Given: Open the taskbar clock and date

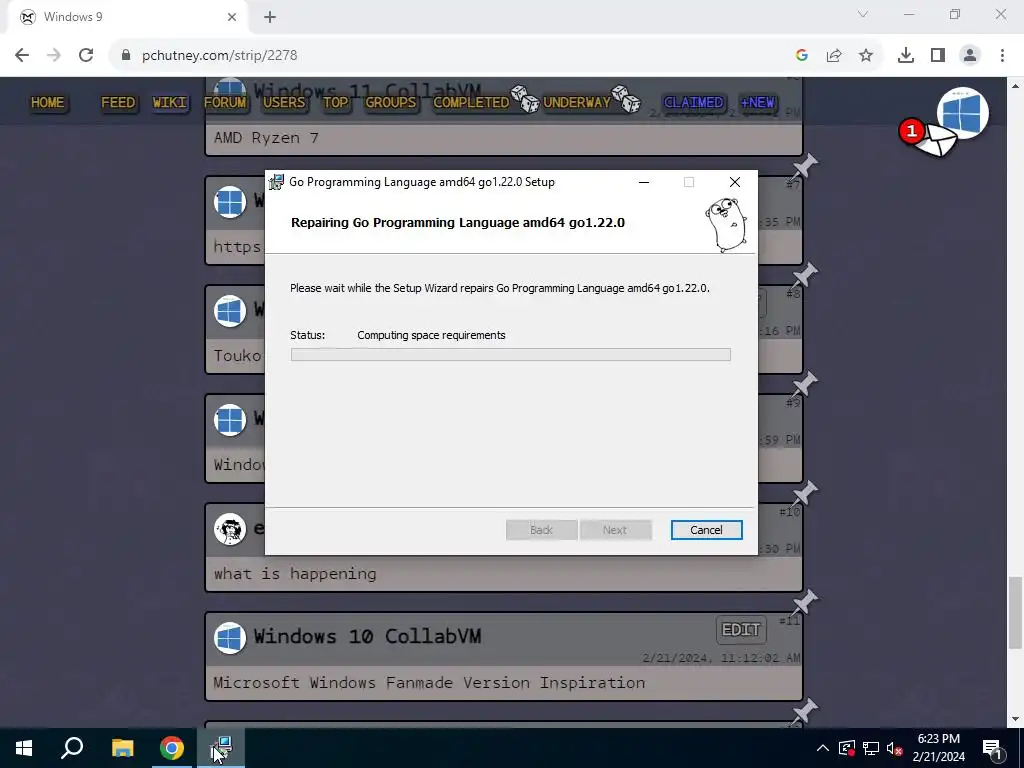Looking at the screenshot, I should [x=938, y=748].
